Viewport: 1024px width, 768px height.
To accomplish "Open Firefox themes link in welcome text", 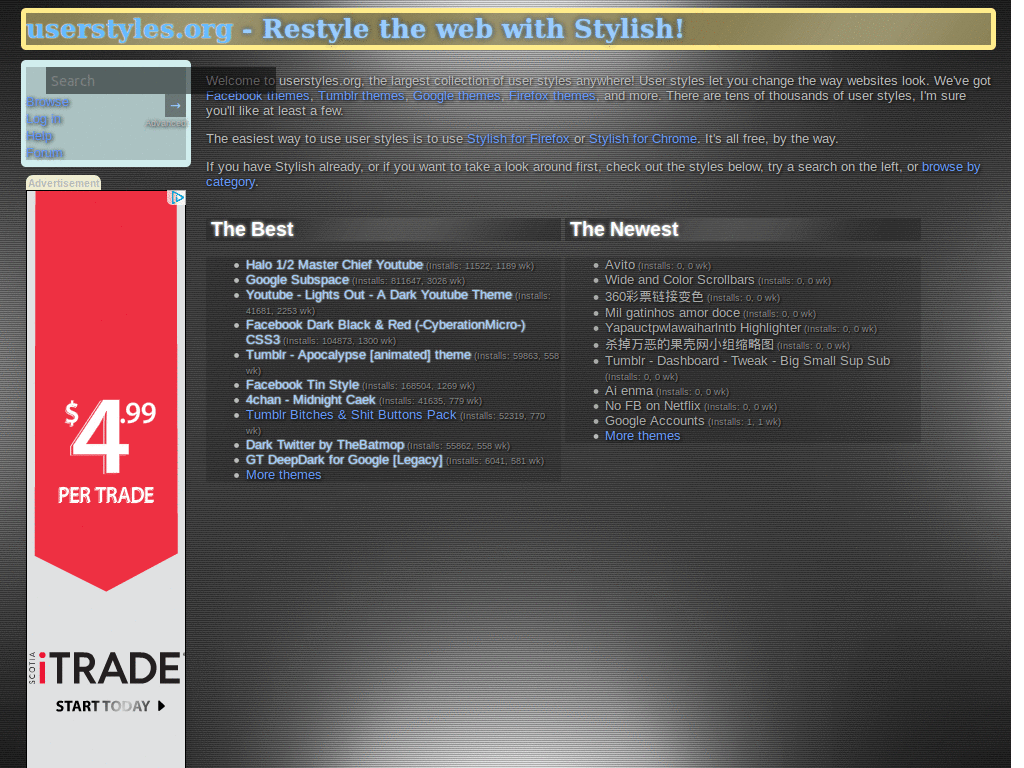I will pos(552,96).
